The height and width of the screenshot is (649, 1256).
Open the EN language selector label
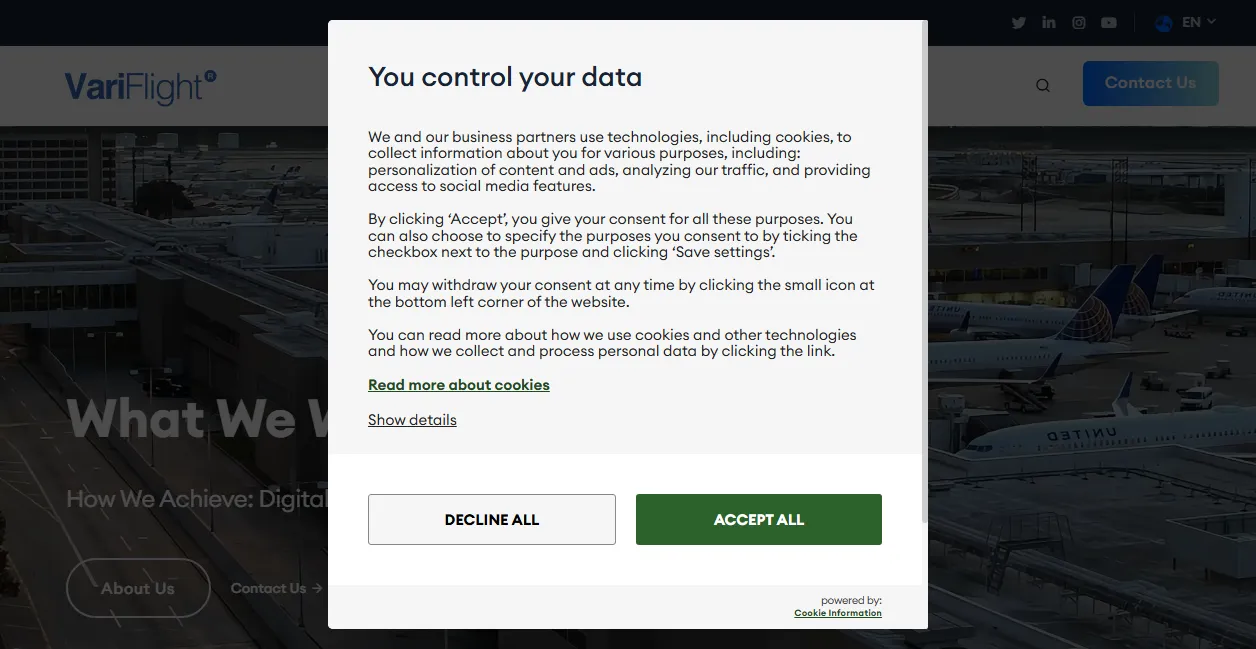(x=1191, y=22)
